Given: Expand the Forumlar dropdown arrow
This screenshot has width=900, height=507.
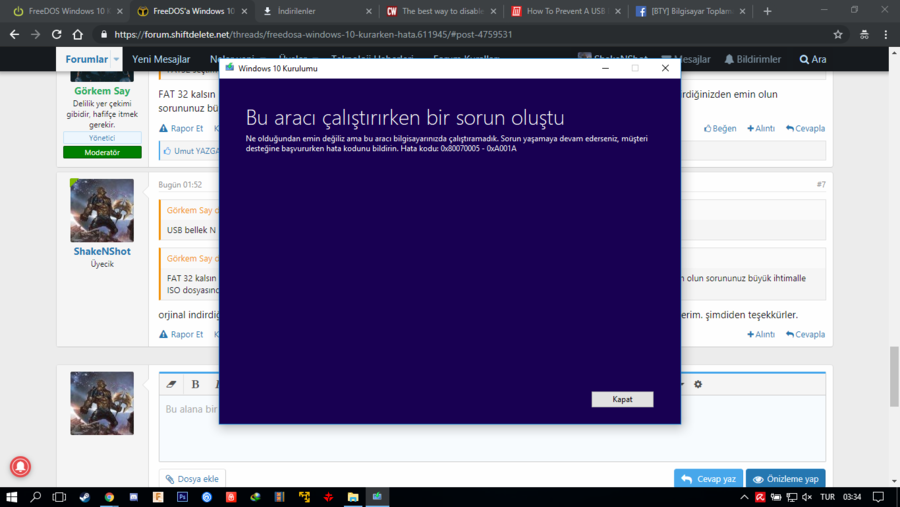Looking at the screenshot, I should click(116, 59).
